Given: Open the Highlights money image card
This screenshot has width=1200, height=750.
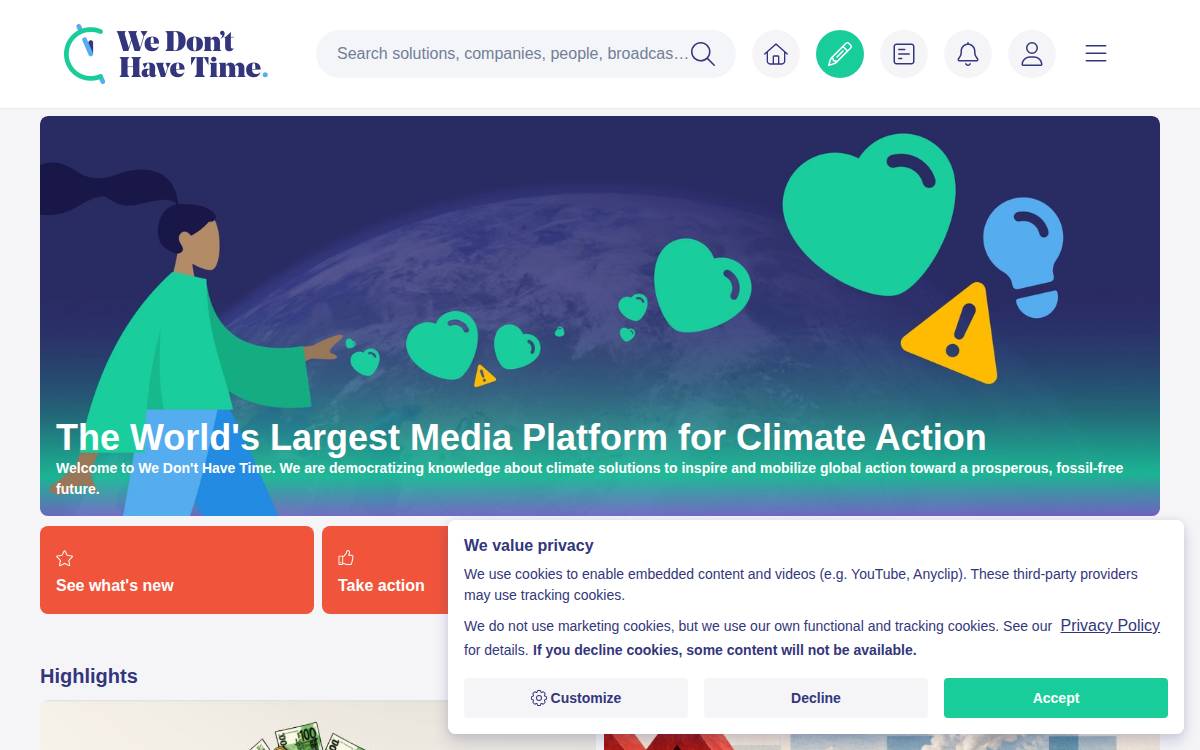Looking at the screenshot, I should point(318,725).
